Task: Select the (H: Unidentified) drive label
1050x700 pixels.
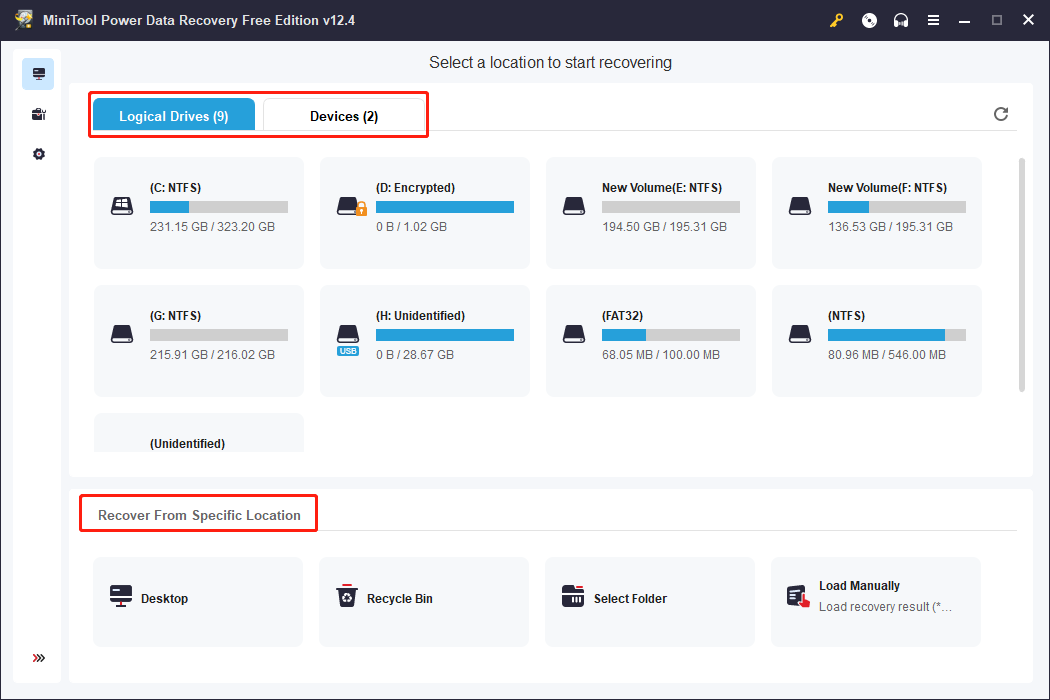Action: 421,316
